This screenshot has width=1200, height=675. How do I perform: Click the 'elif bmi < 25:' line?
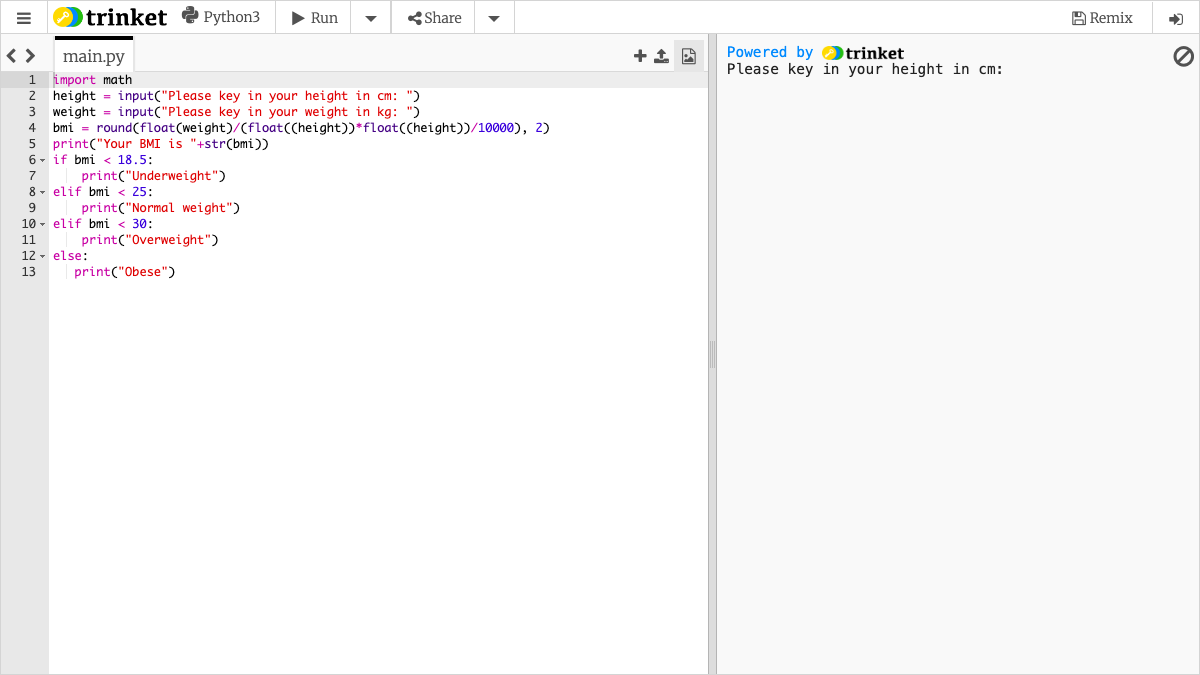click(x=103, y=192)
